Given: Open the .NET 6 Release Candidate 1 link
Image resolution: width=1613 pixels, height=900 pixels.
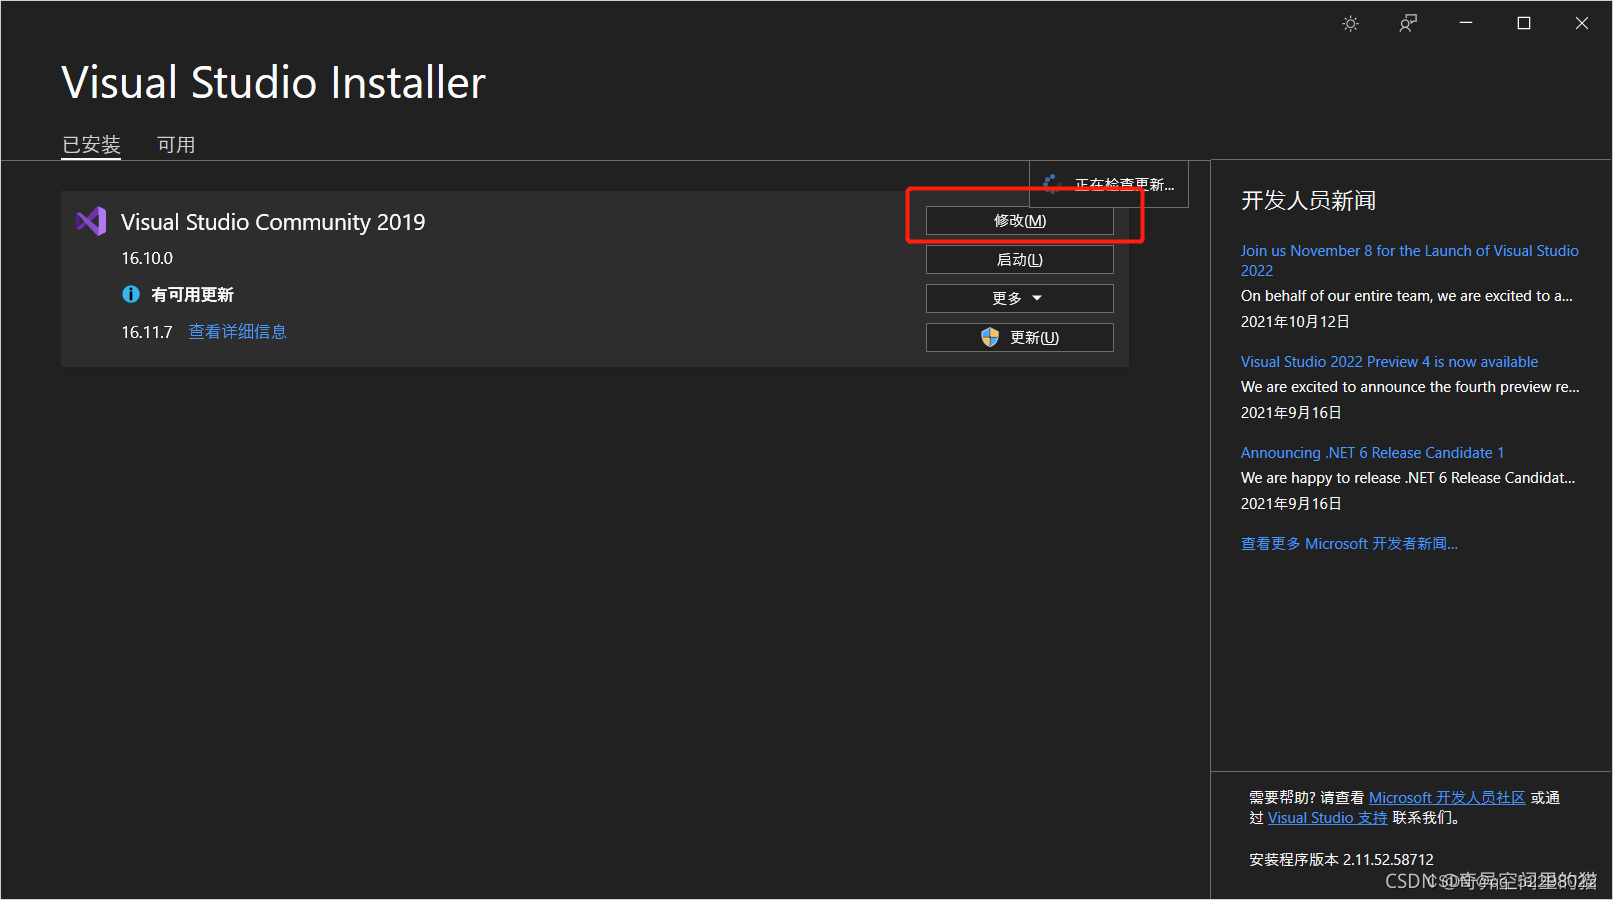Looking at the screenshot, I should pyautogui.click(x=1371, y=452).
